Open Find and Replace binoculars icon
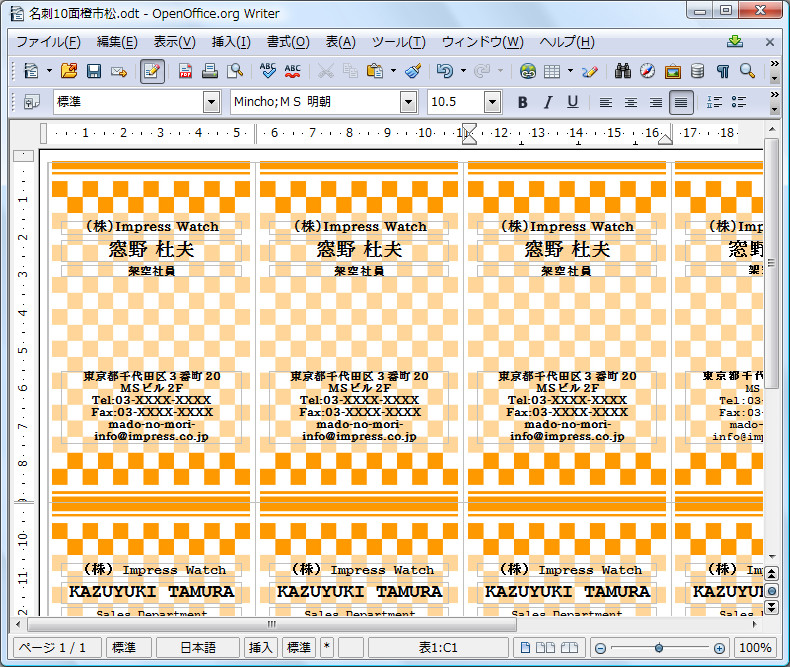 click(x=623, y=71)
